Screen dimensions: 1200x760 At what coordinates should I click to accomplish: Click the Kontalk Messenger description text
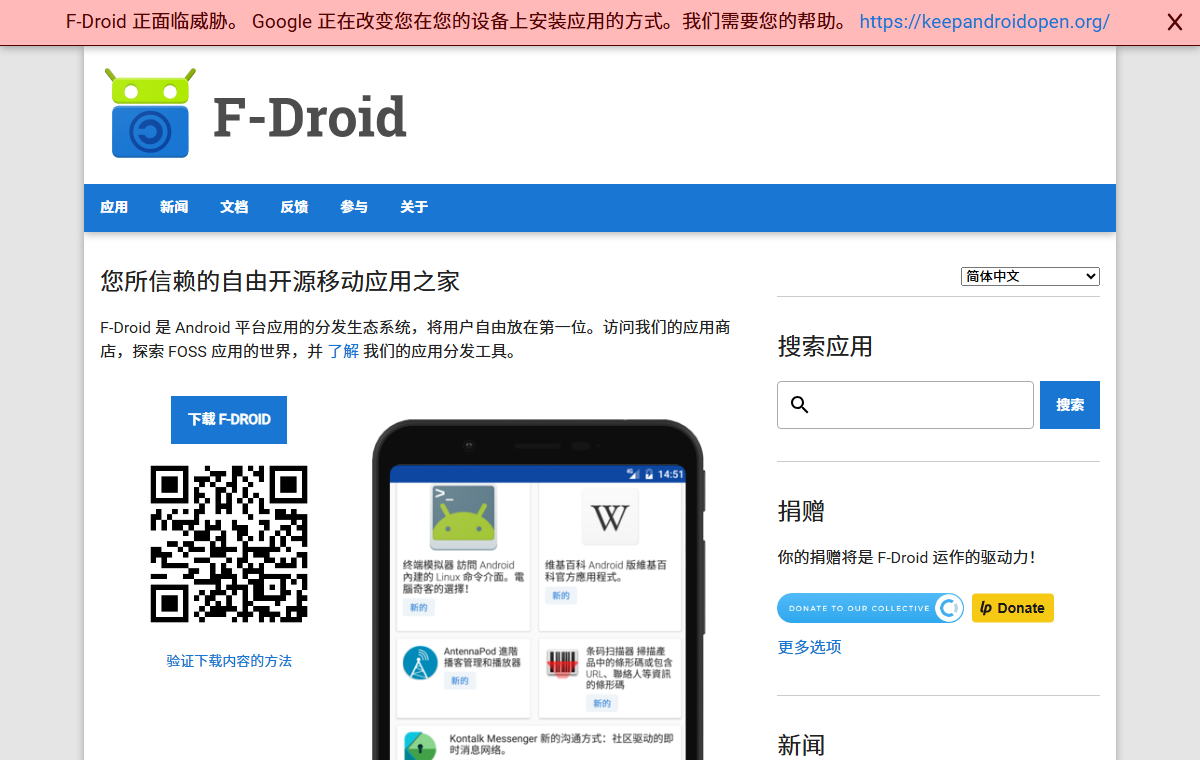[560, 744]
